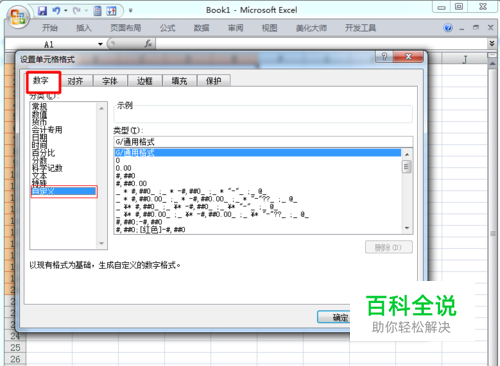The image size is (500, 366).
Task: Switch to the 对齐 tab
Action: tap(75, 81)
